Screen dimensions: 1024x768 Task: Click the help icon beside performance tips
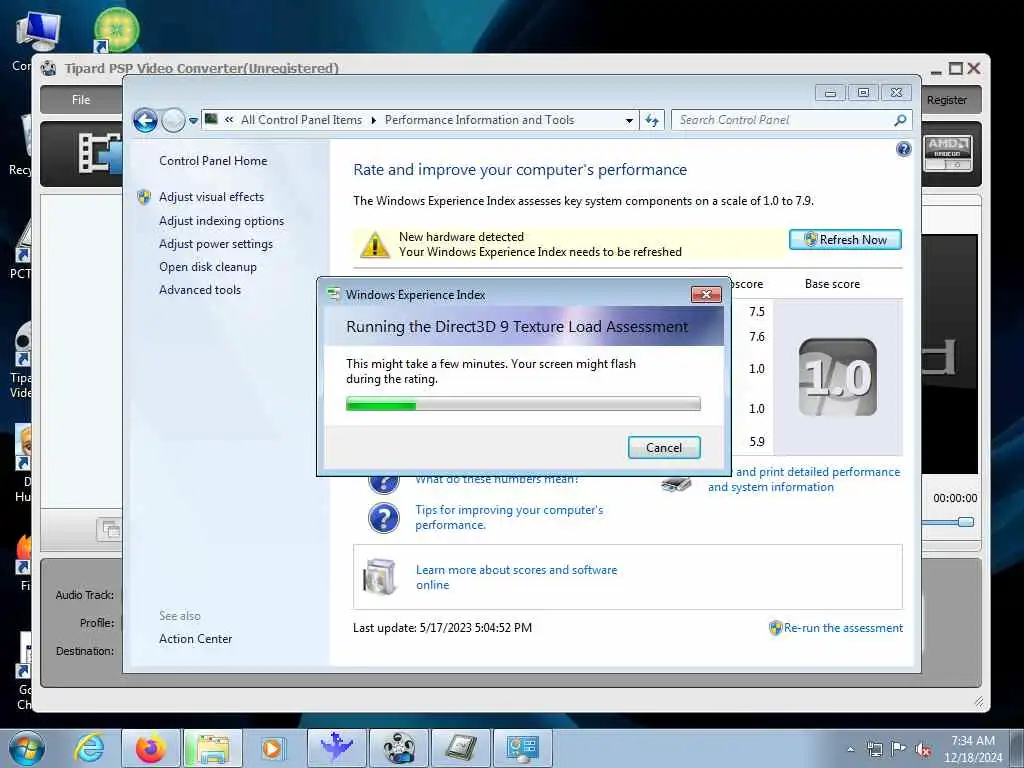click(384, 518)
